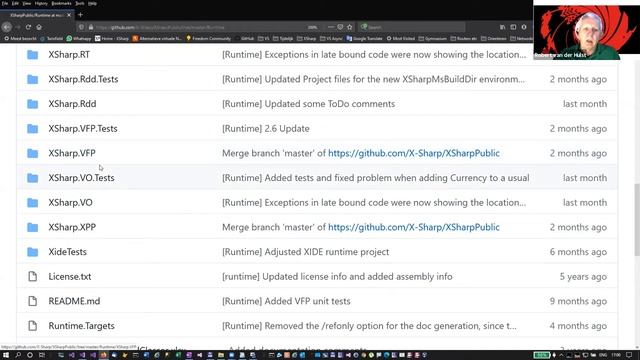Follow XSharpPublic link in XSharp.VFP row

414,153
